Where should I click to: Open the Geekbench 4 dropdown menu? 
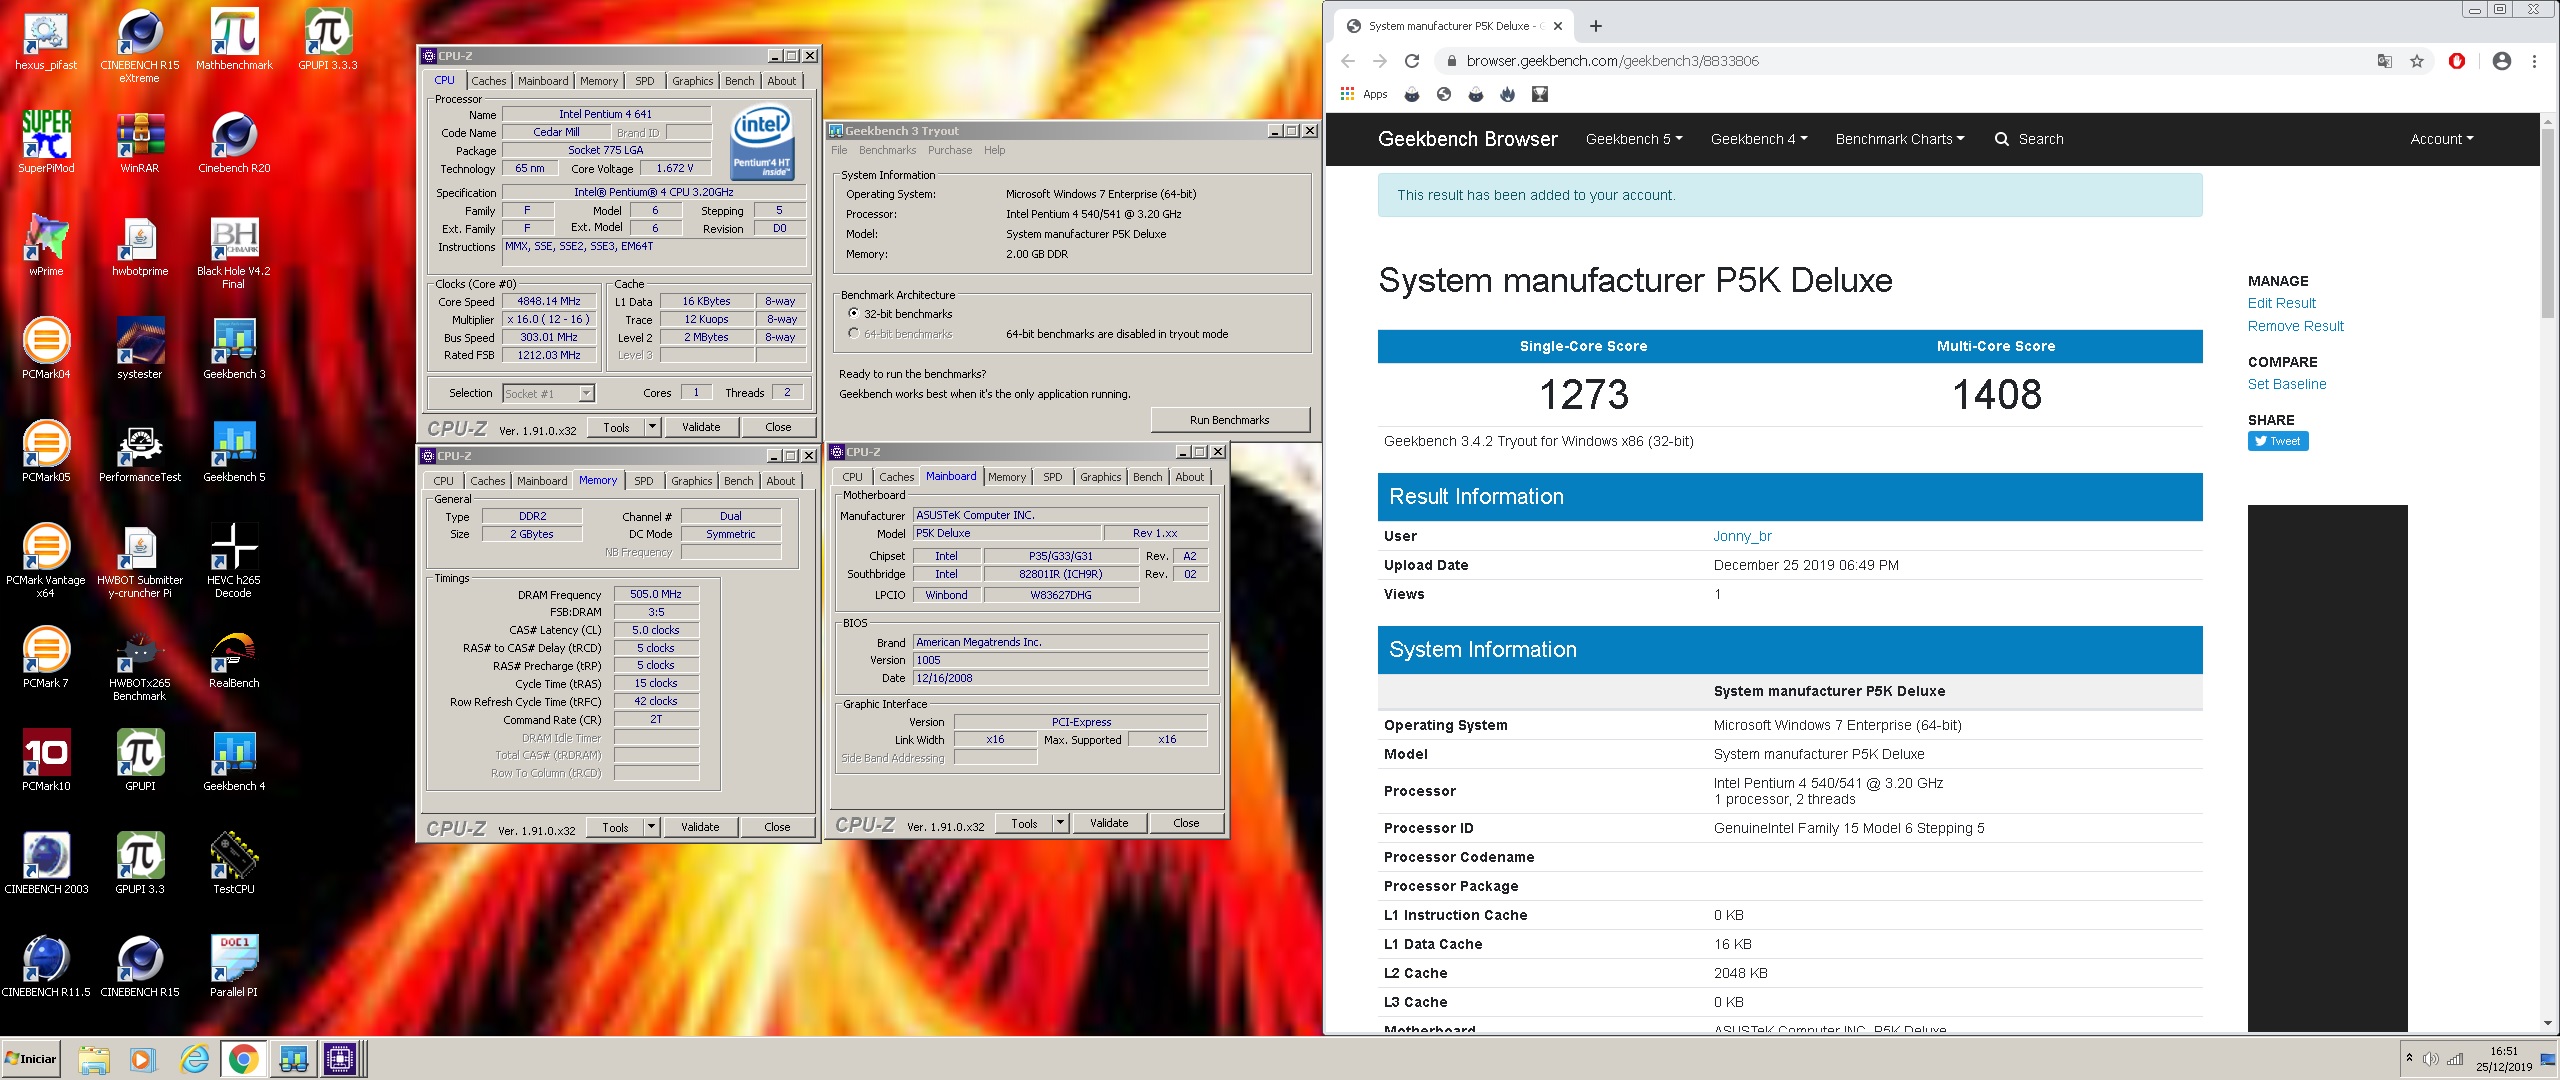pos(1759,139)
